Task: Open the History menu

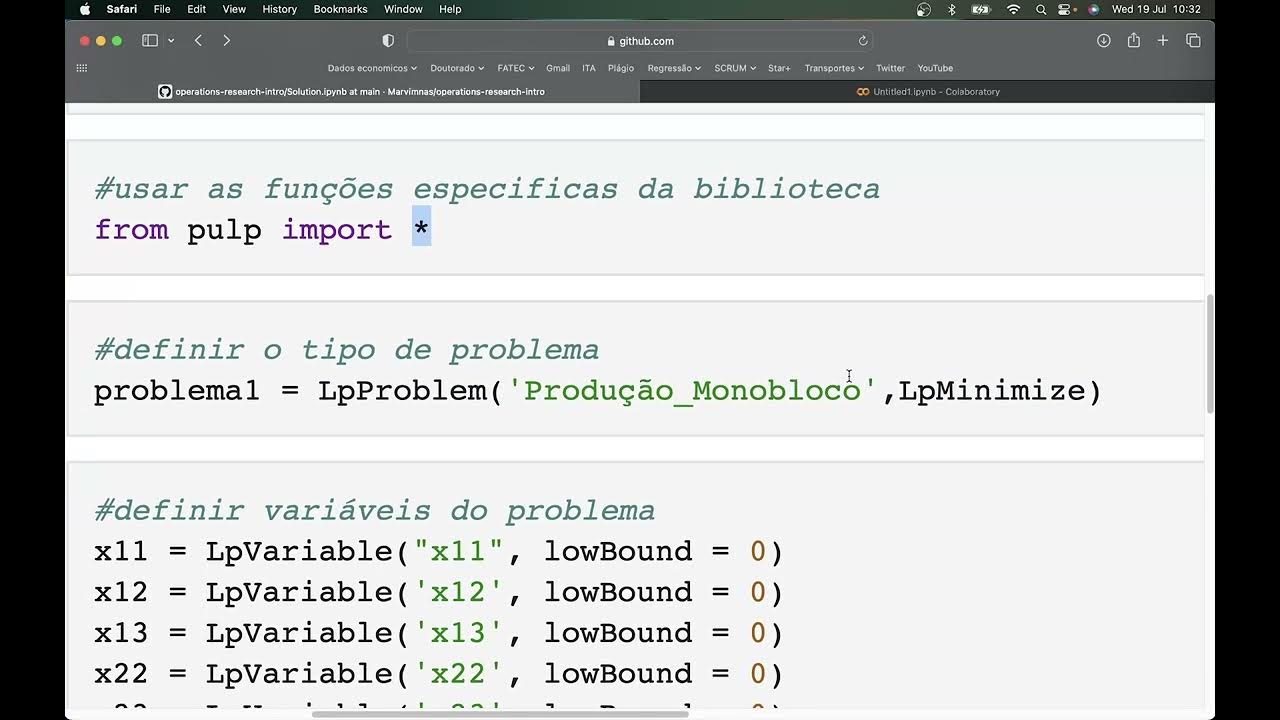Action: coord(279,9)
